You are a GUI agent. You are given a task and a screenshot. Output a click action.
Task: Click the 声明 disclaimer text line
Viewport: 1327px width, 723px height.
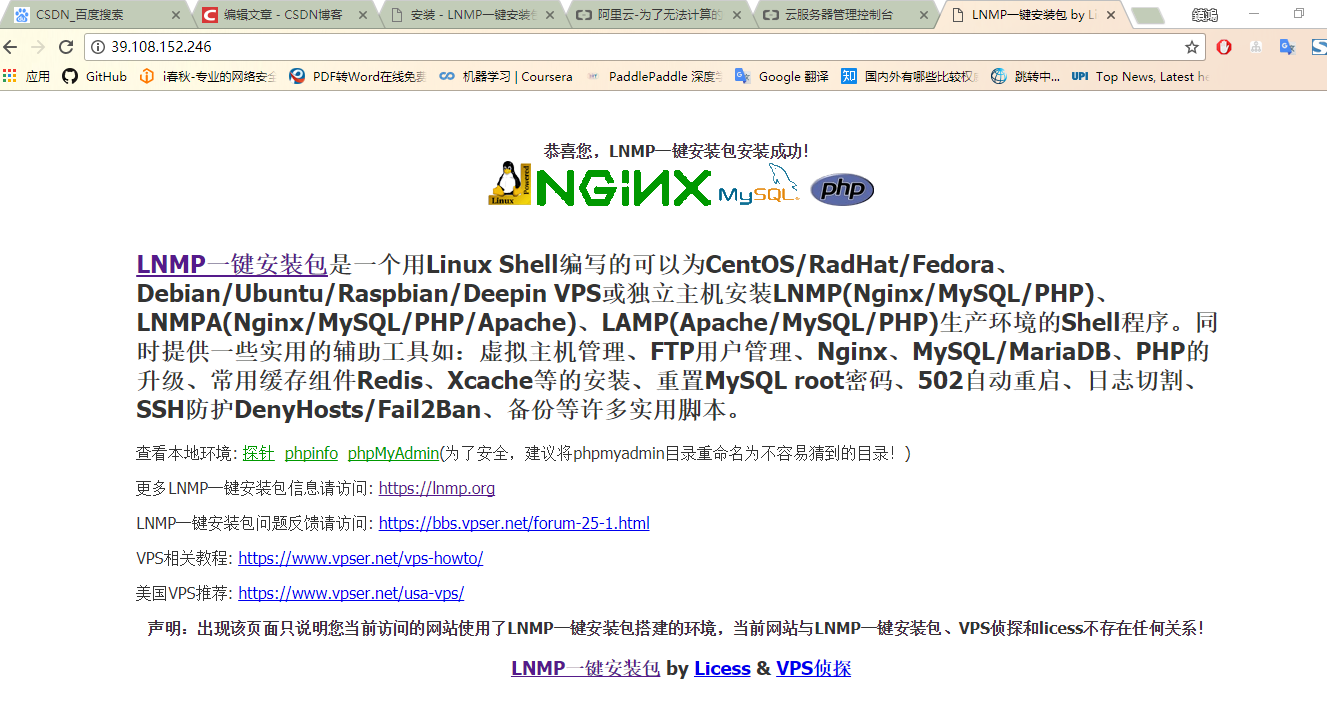(676, 629)
